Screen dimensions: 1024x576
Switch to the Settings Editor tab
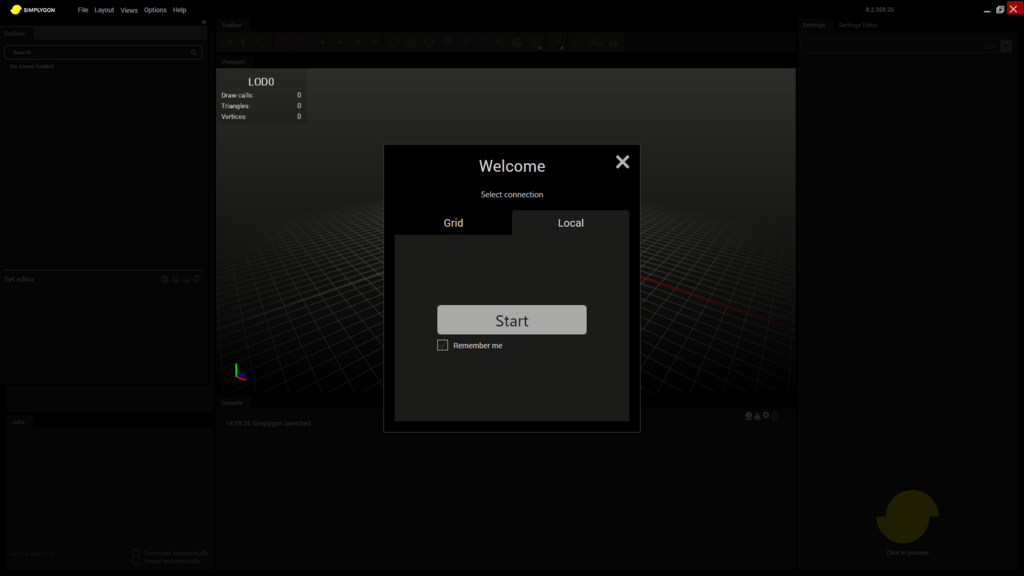857,25
